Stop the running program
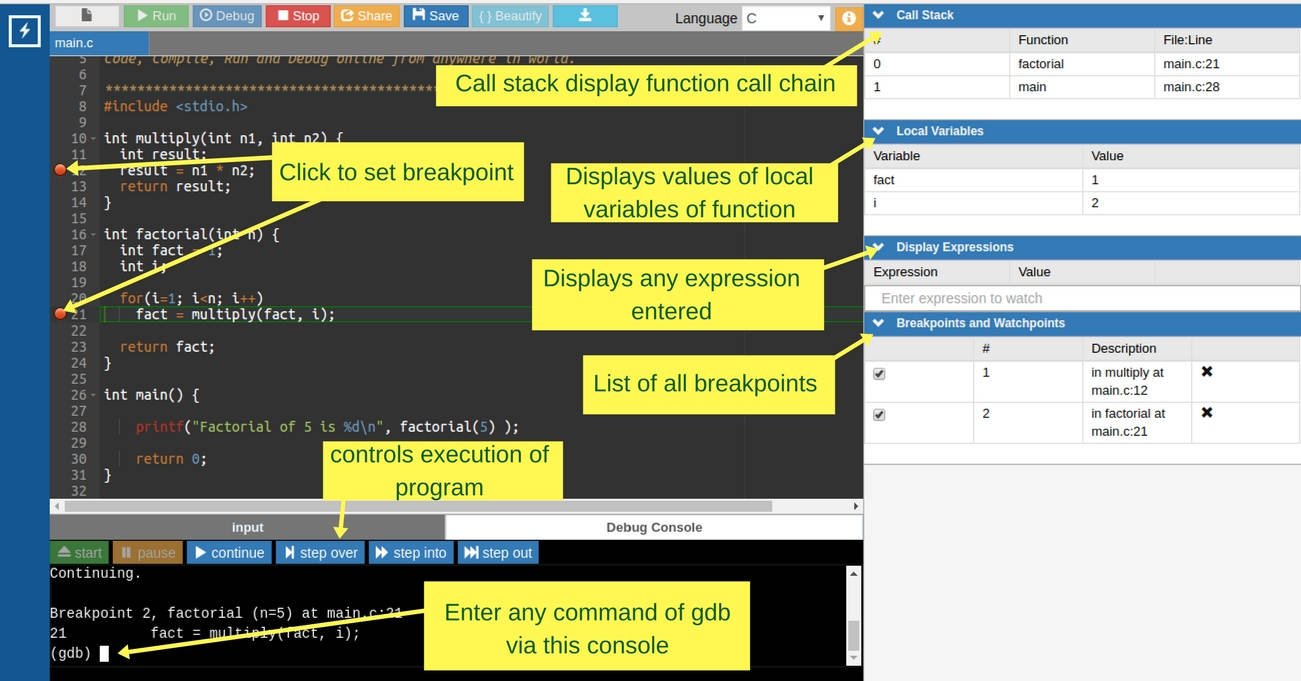 click(298, 15)
